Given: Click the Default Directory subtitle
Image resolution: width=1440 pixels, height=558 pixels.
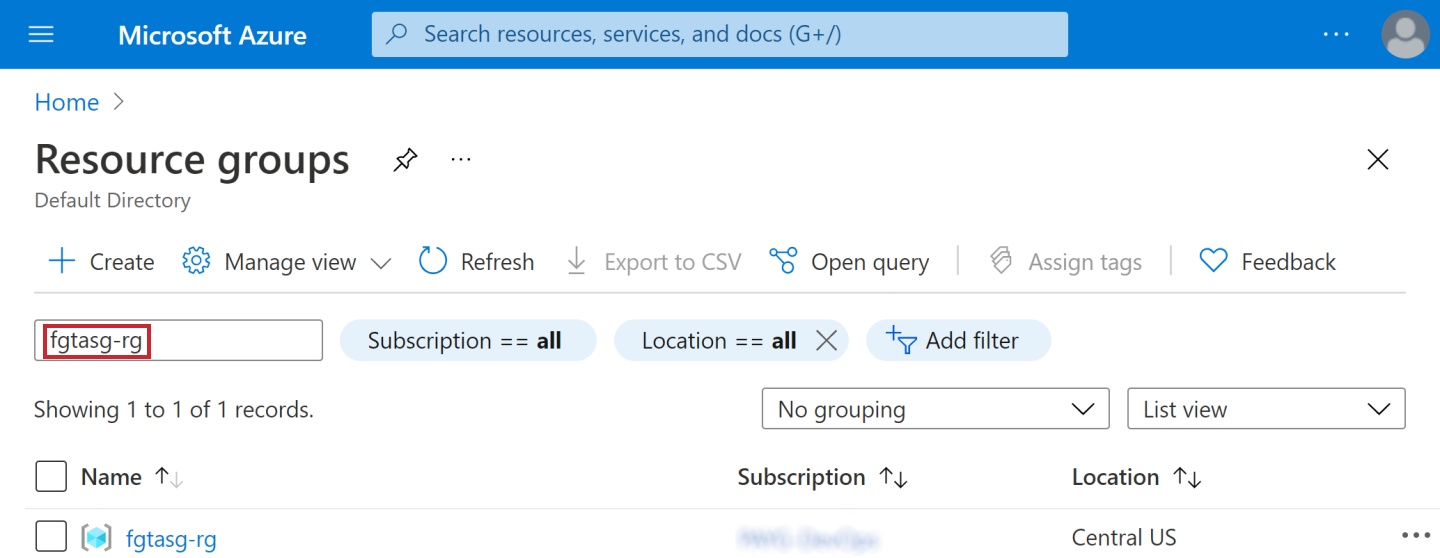Looking at the screenshot, I should click(112, 200).
